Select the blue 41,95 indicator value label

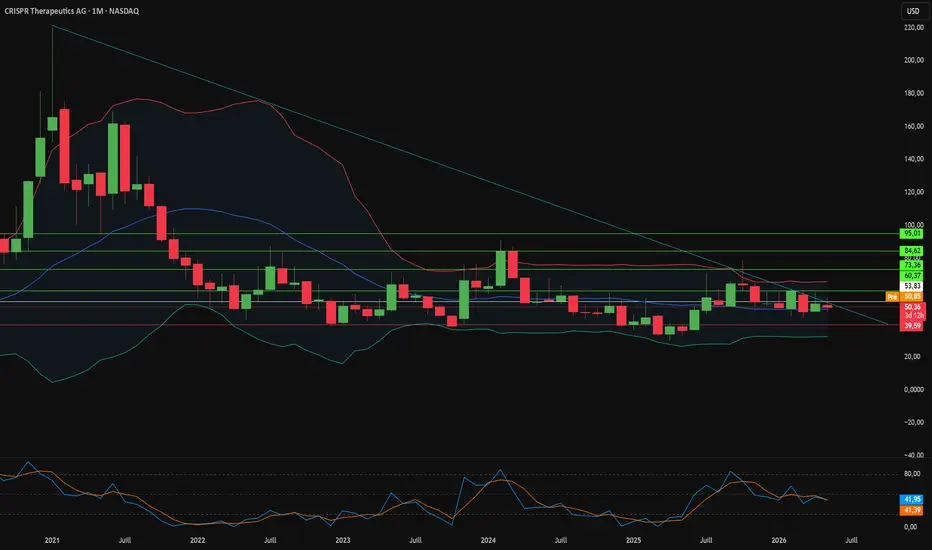[912, 499]
